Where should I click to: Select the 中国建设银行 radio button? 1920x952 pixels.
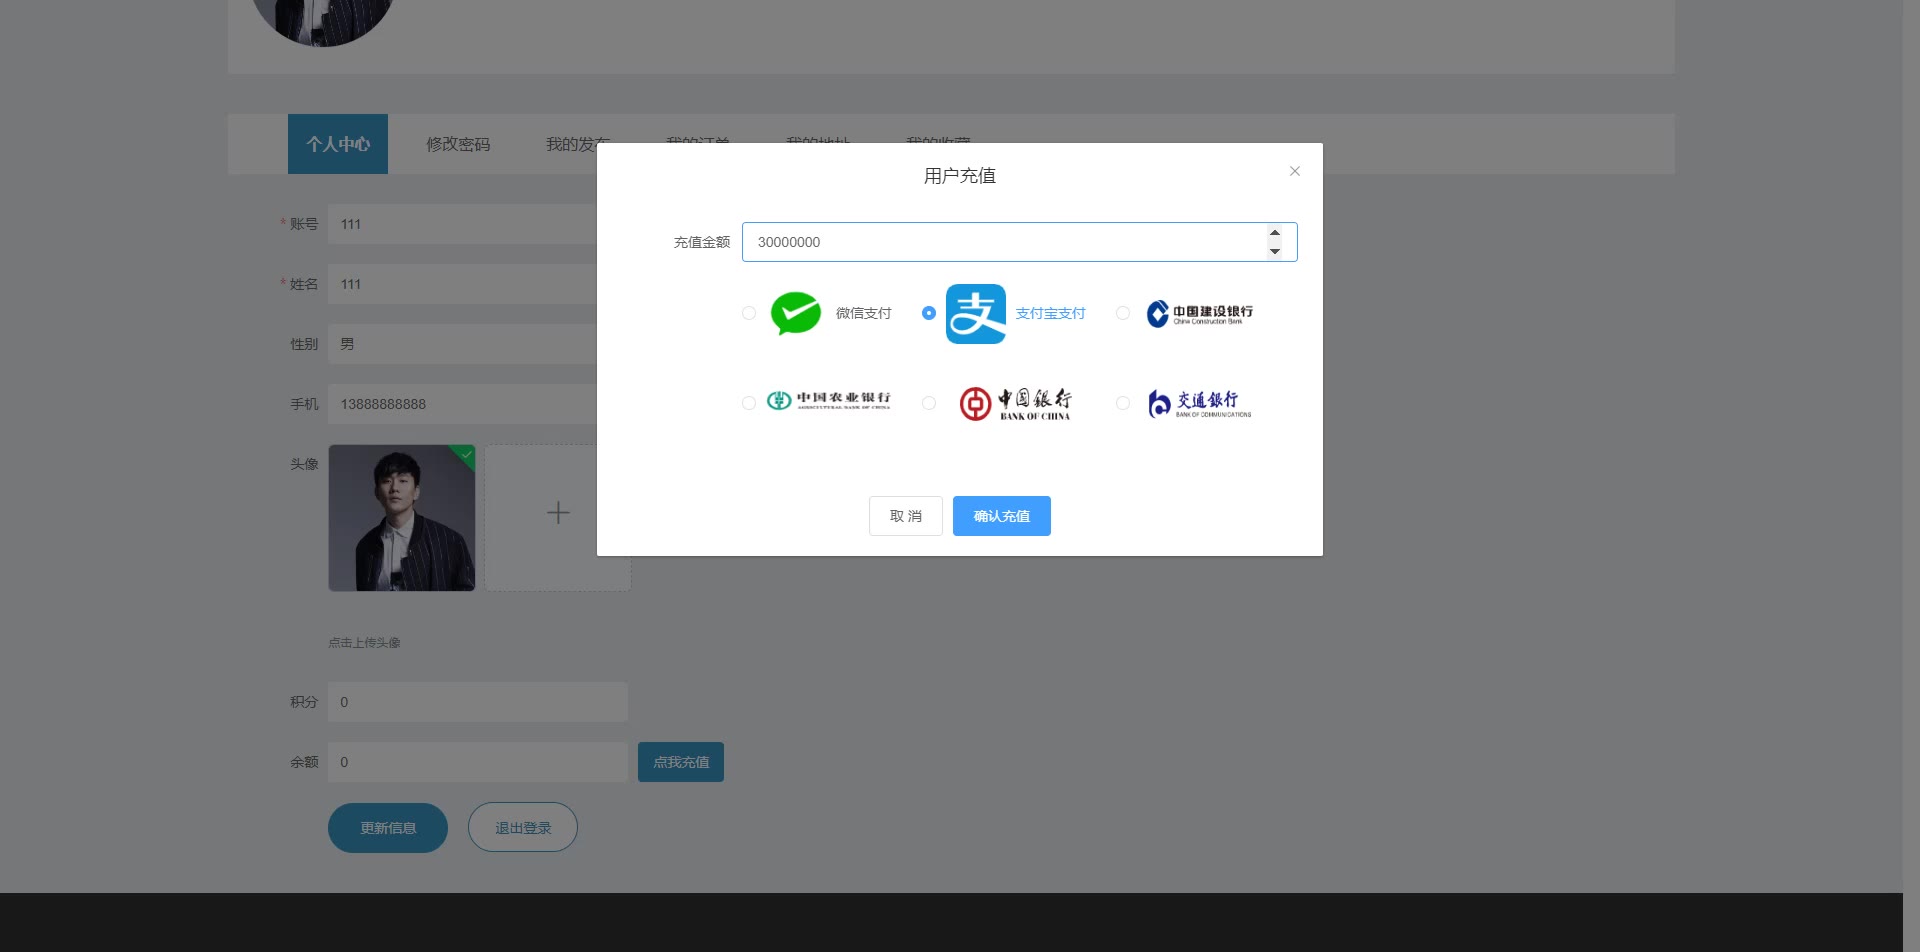coord(1123,313)
